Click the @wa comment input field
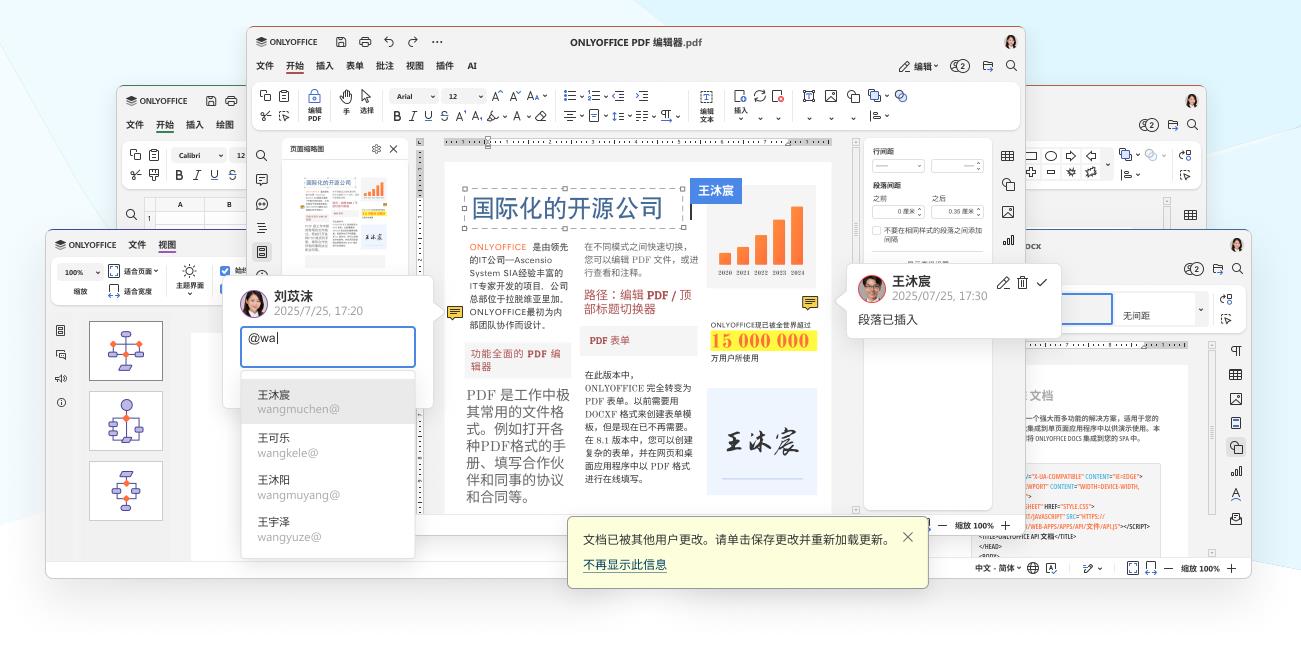 coord(328,347)
